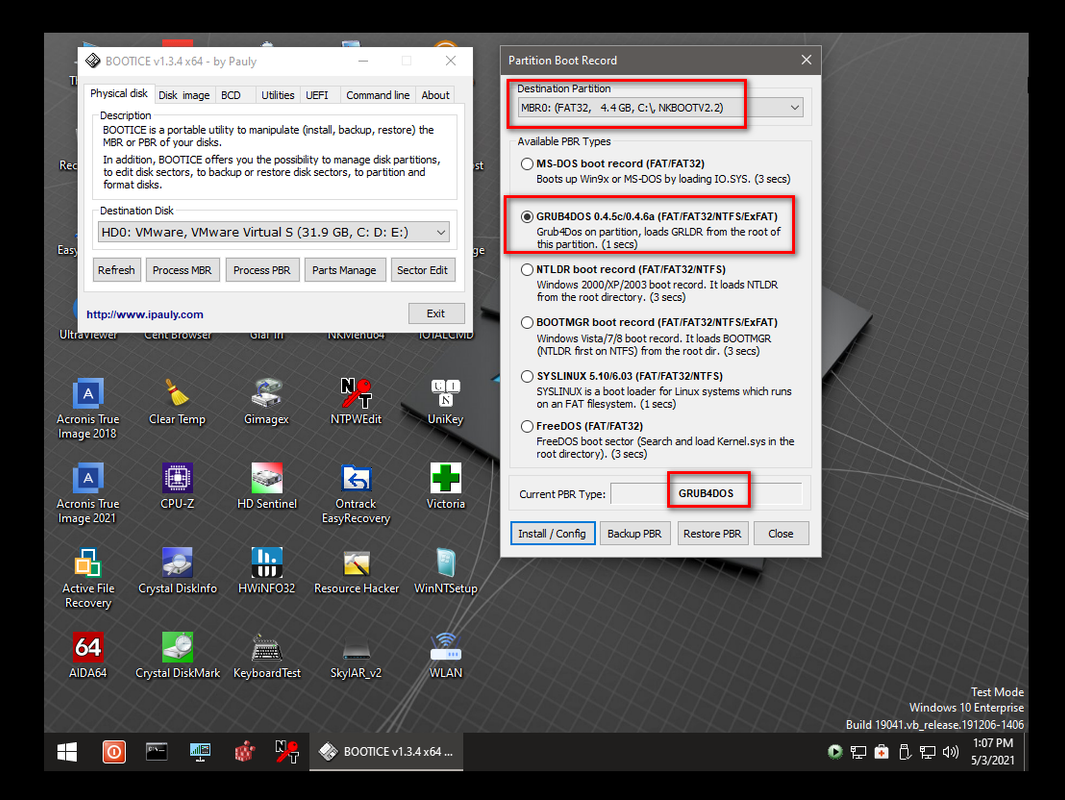
Task: Open the Clear Temp desktop icon
Action: tap(177, 401)
